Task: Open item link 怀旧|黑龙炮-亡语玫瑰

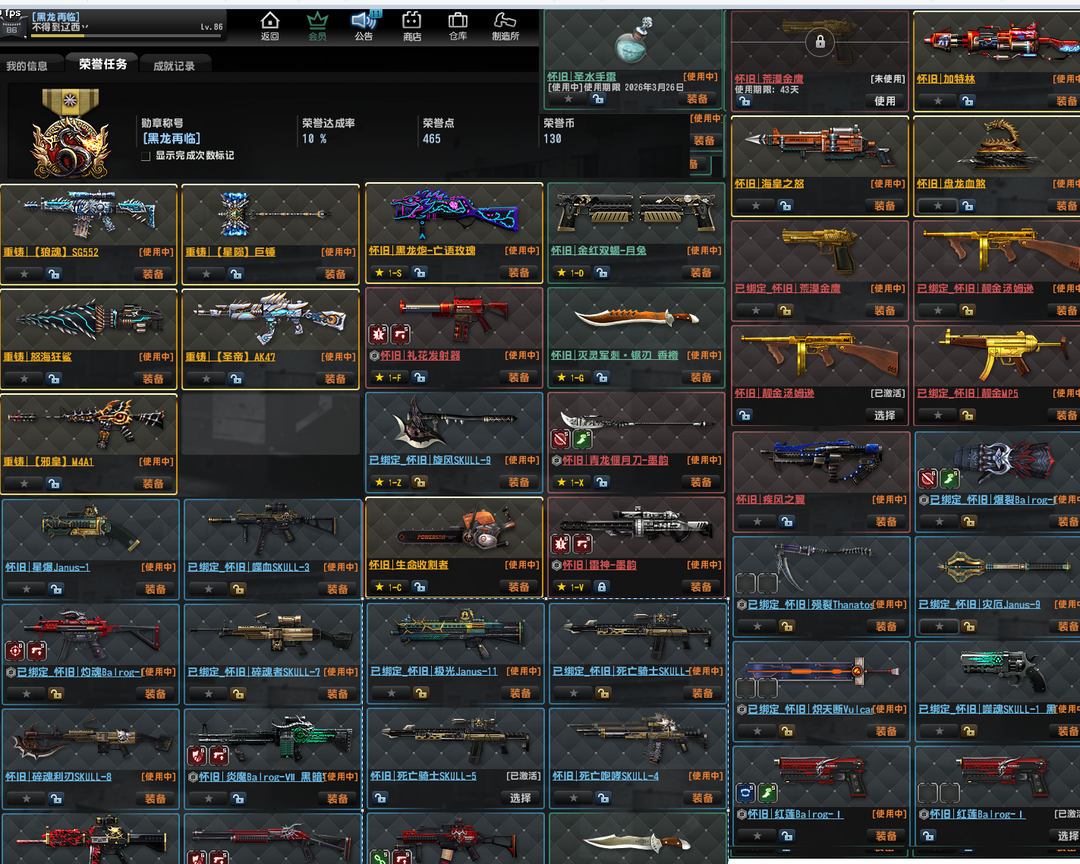Action: click(x=422, y=251)
